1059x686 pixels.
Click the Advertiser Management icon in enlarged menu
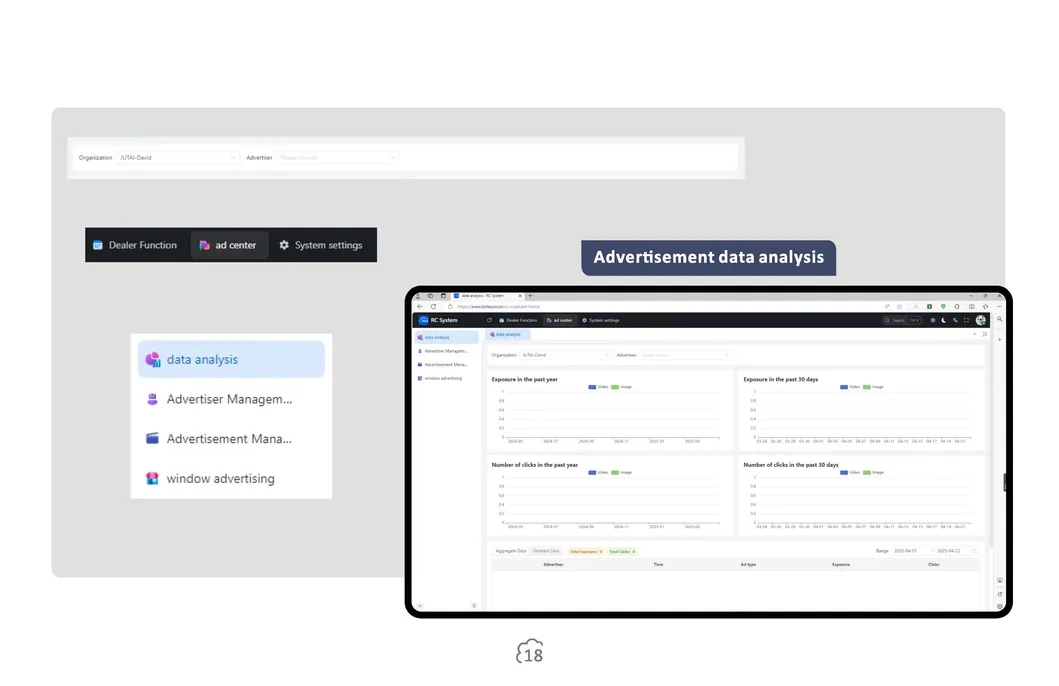coord(153,399)
